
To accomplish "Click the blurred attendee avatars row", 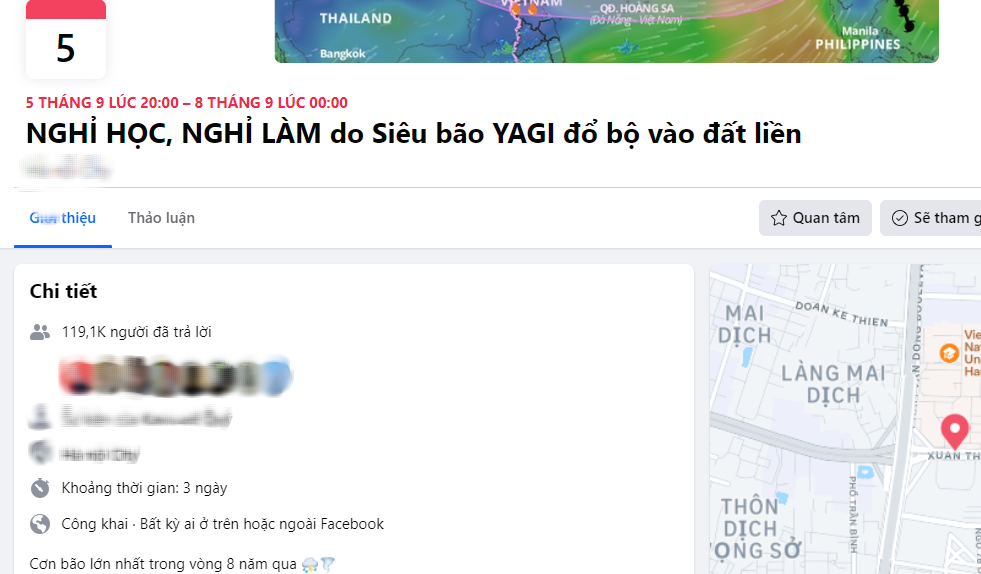I will [x=175, y=376].
